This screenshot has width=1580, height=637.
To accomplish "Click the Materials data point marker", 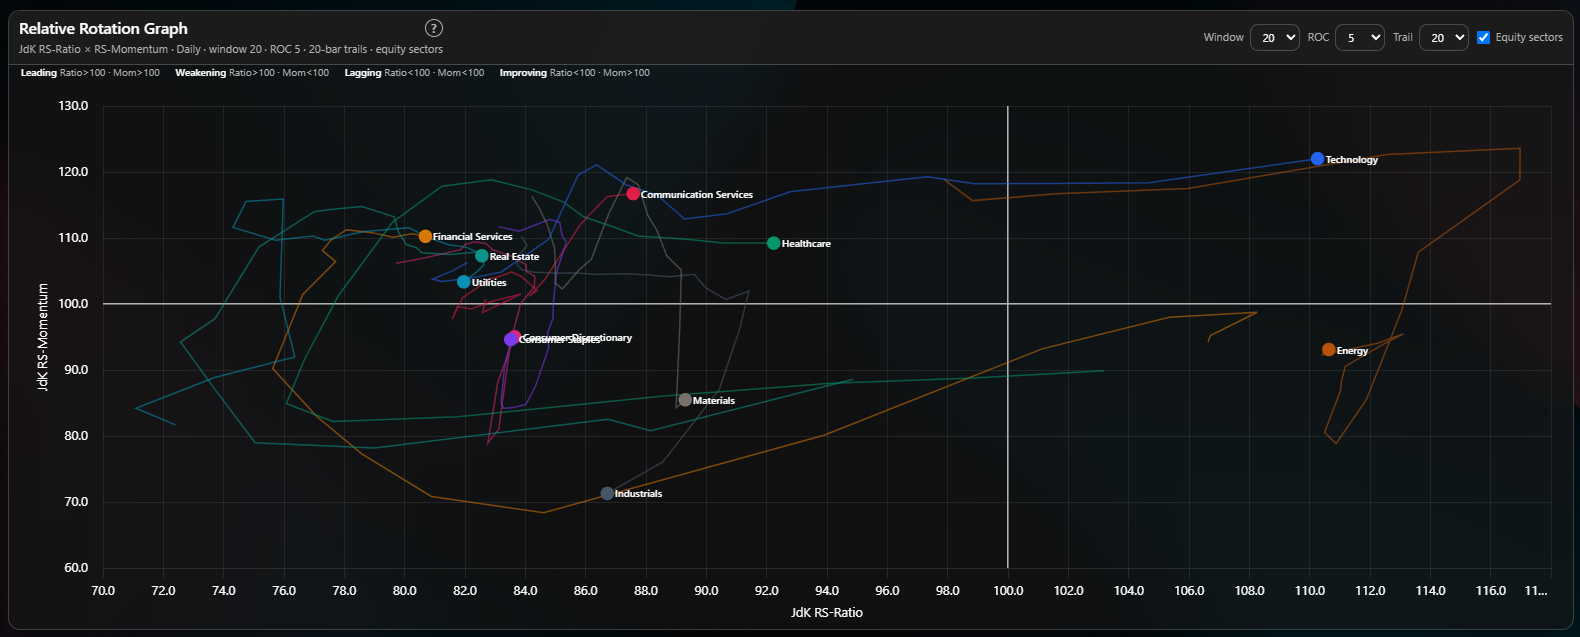I will tap(685, 400).
